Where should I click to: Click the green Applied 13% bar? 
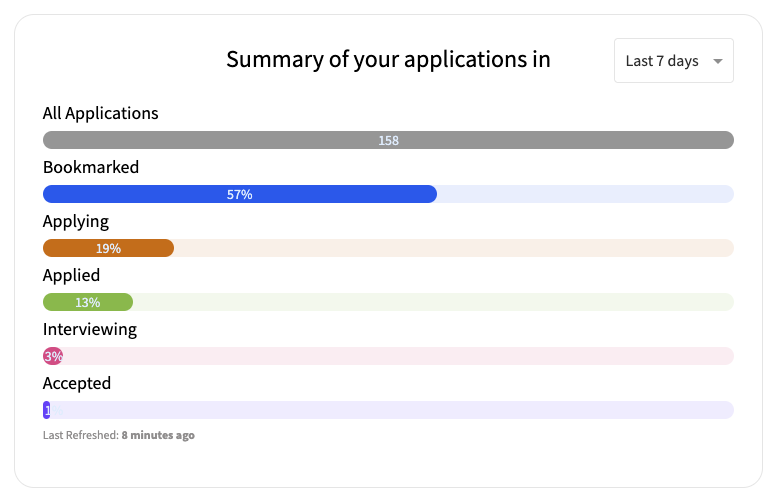tap(88, 302)
